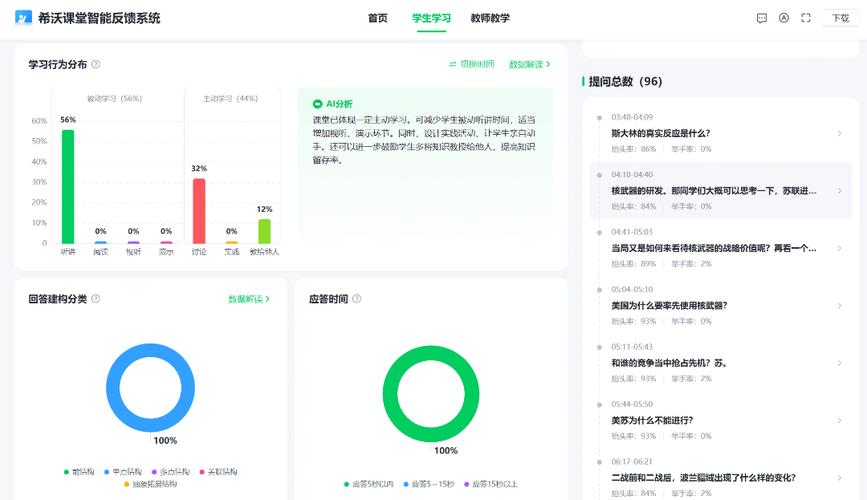The image size is (867, 500).
Task: Click the 05:44-05:50 time label
Action: 632,404
